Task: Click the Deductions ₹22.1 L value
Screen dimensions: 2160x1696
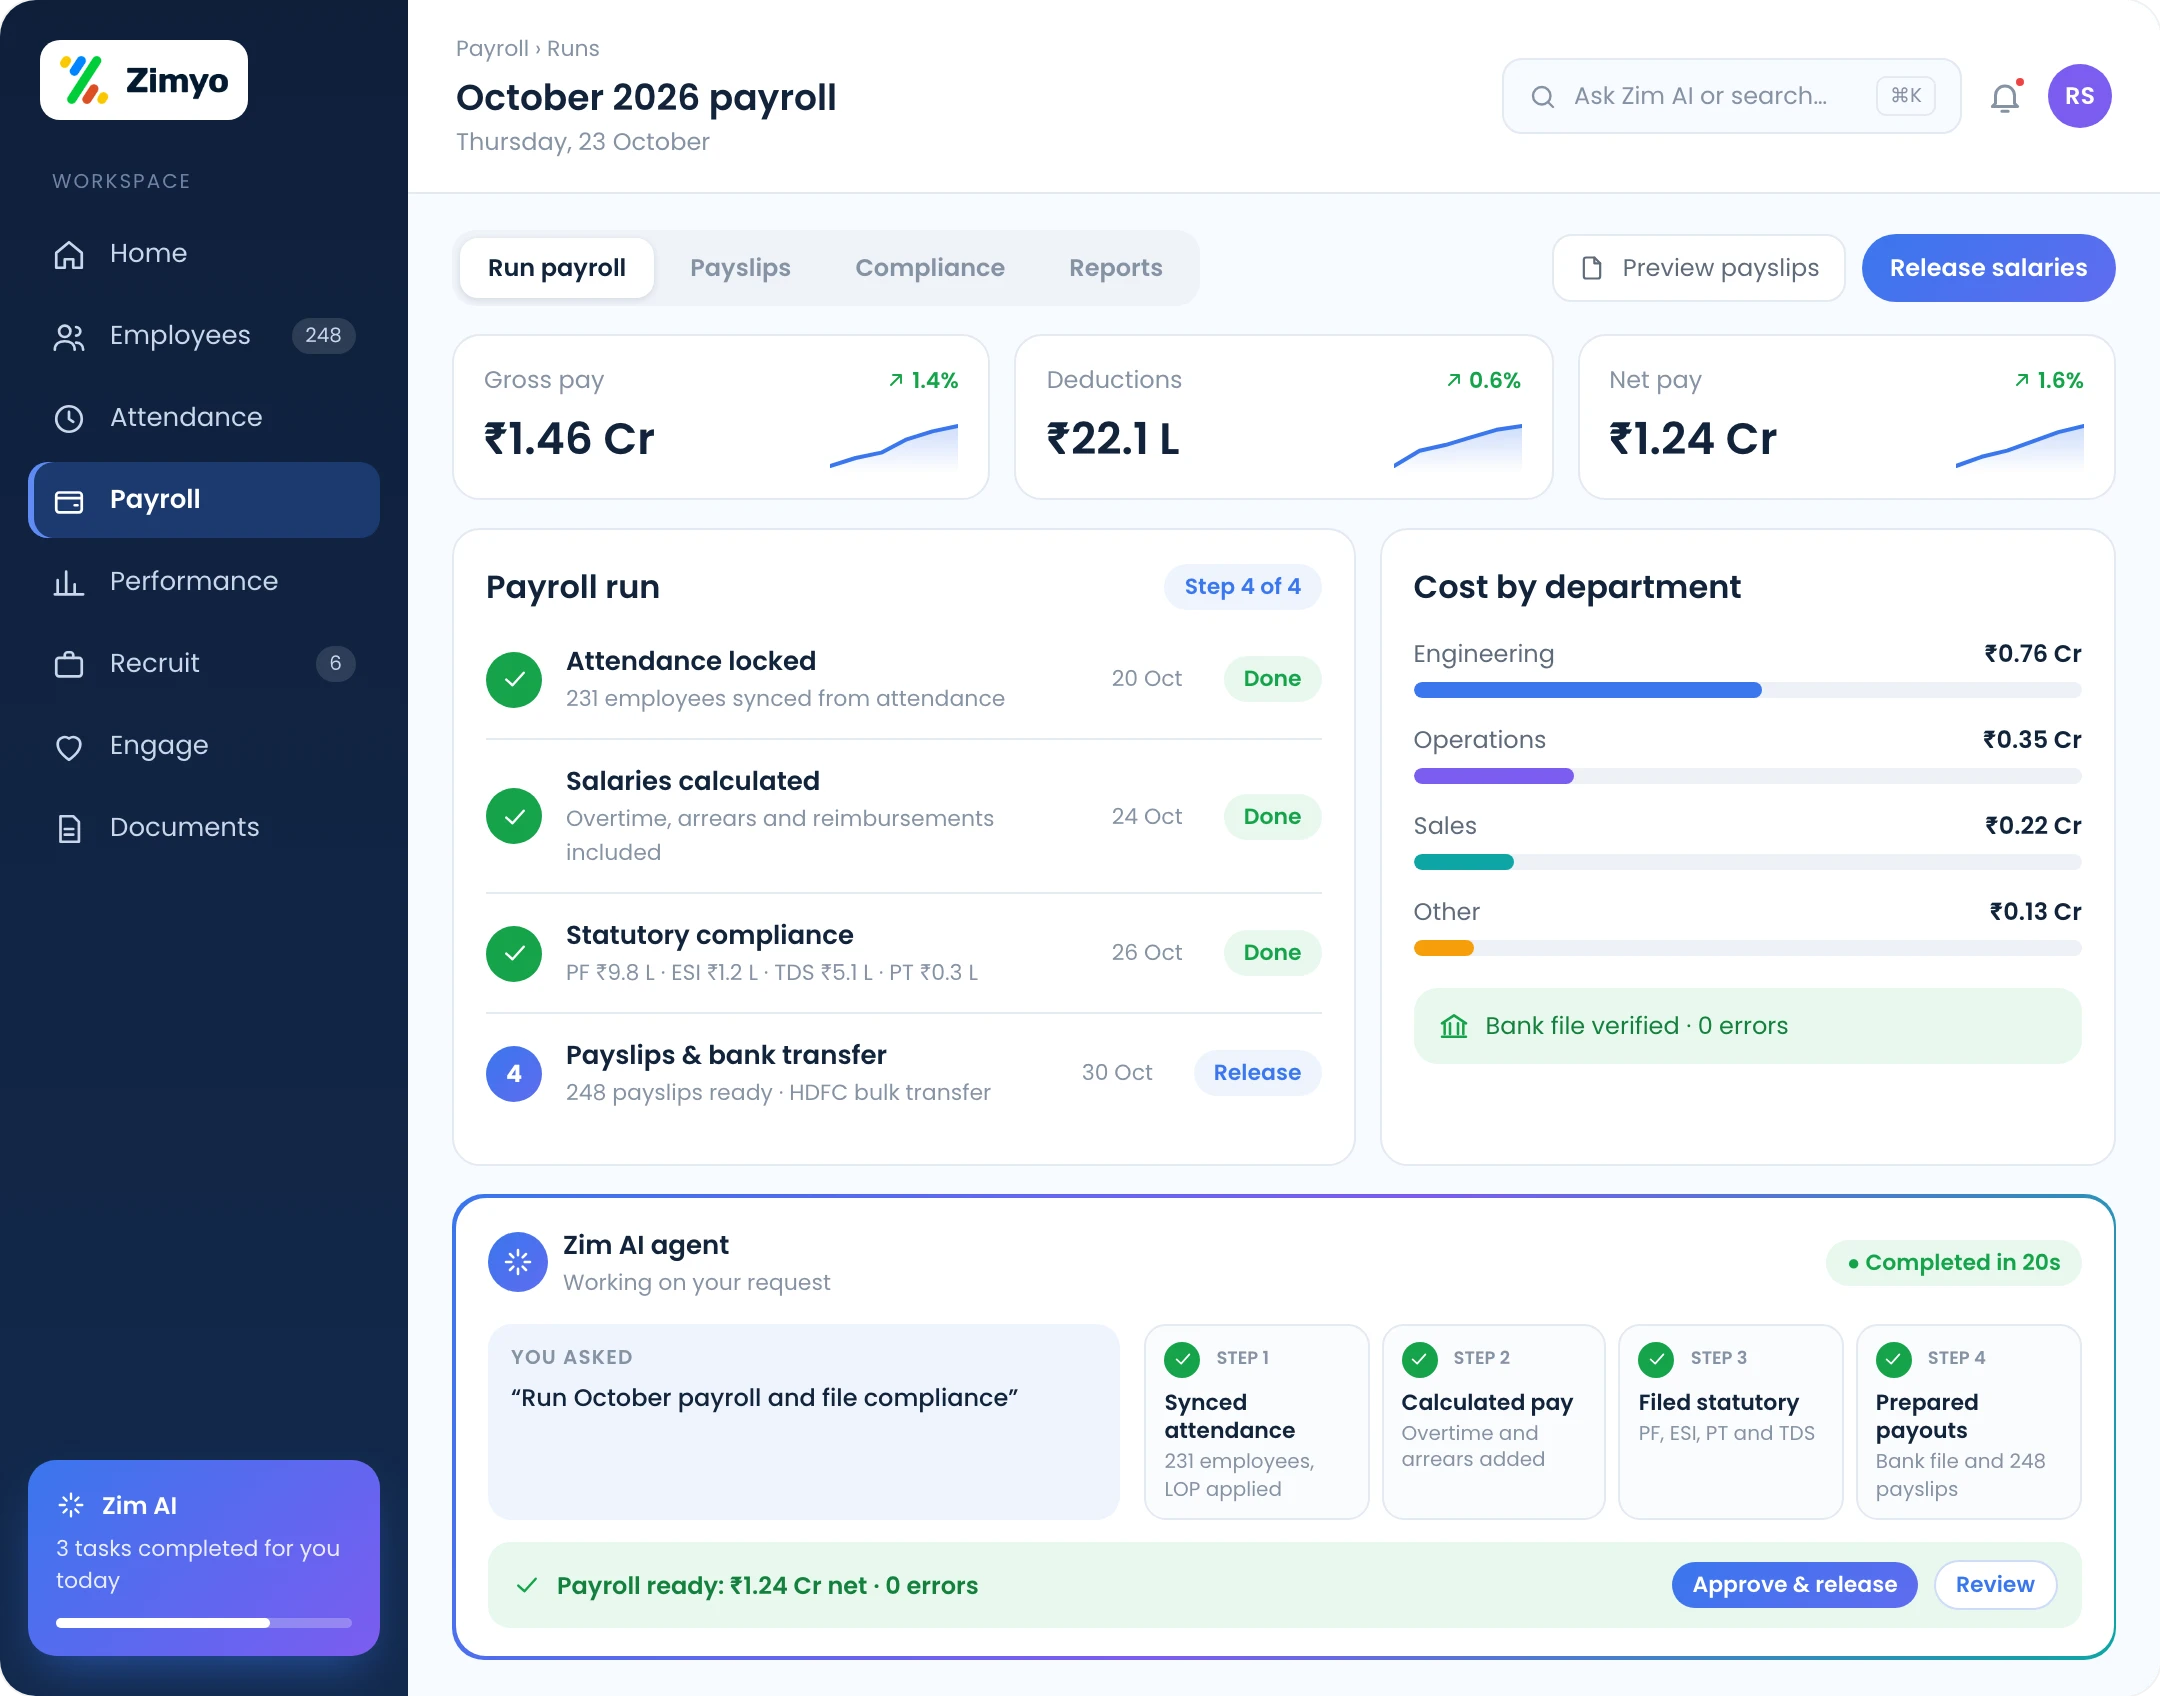Action: 1113,439
